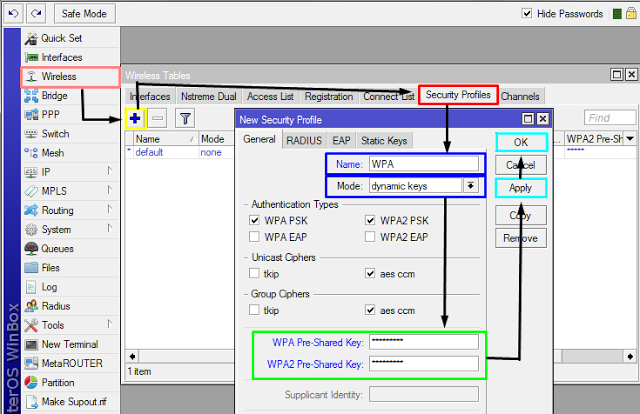Open the Static Keys tab
The image size is (640, 414).
(x=384, y=140)
